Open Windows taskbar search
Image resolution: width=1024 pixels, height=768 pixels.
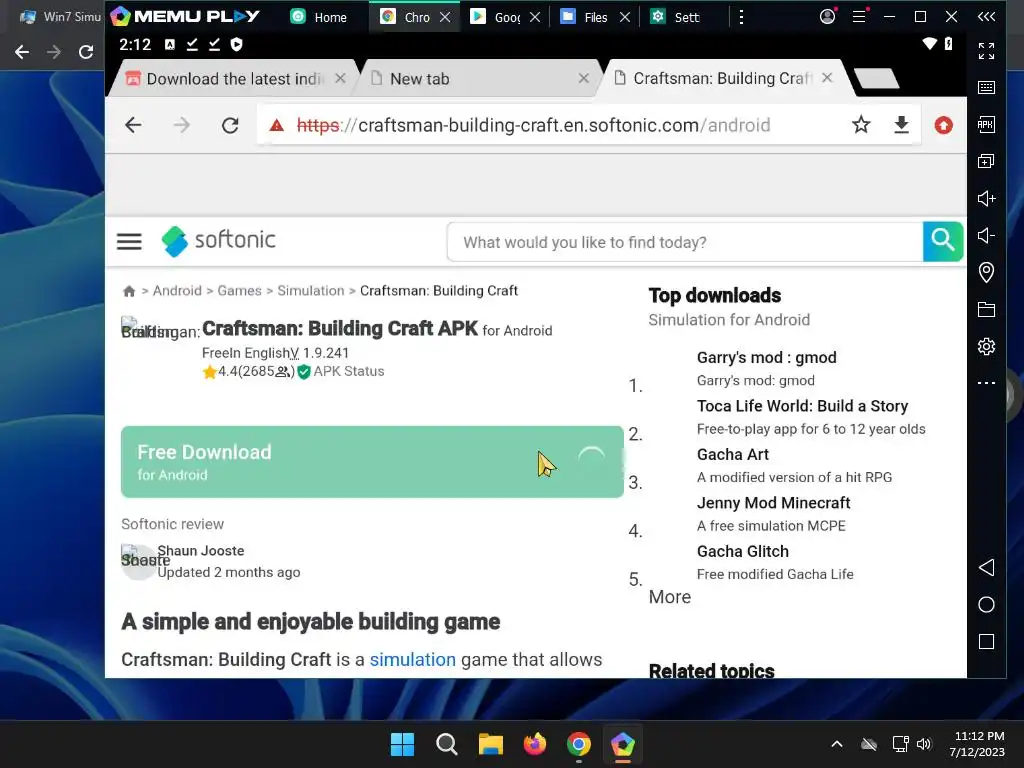[x=447, y=744]
